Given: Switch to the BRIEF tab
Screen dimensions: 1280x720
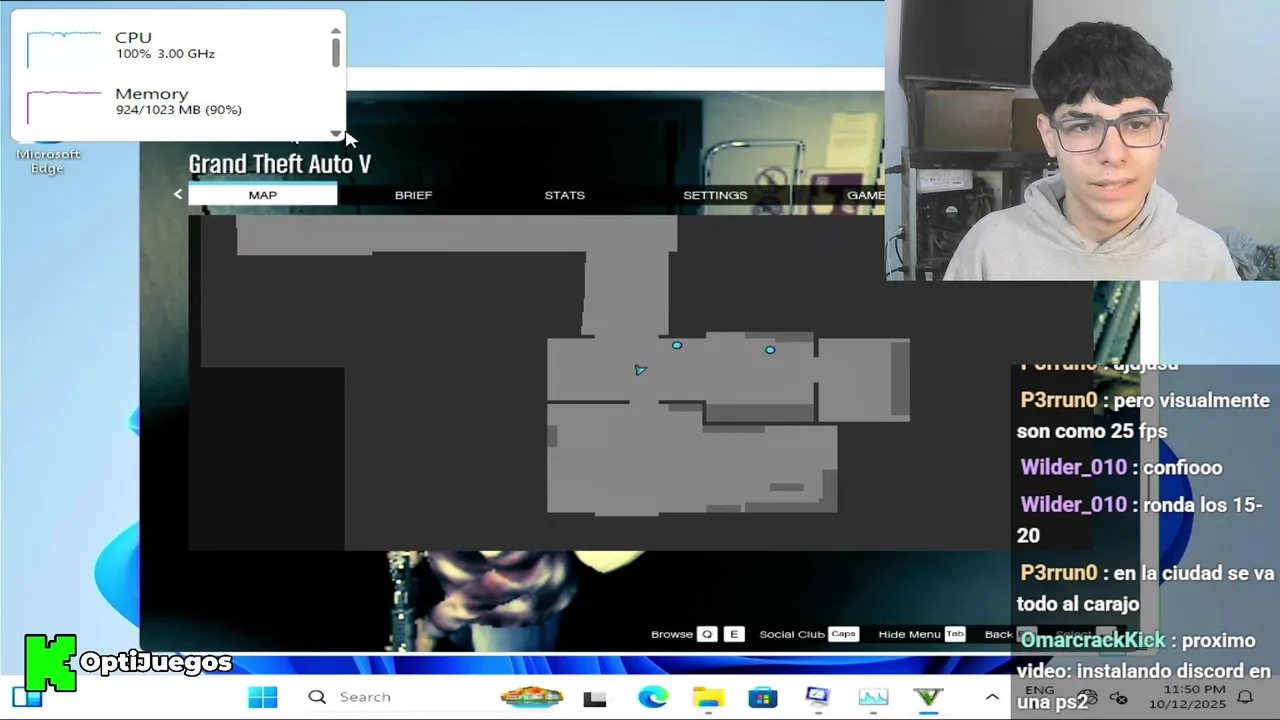Looking at the screenshot, I should point(413,195).
